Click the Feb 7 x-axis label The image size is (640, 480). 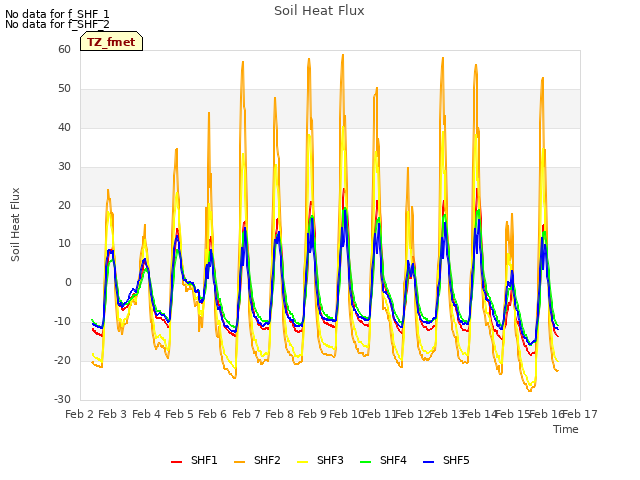coord(246,414)
